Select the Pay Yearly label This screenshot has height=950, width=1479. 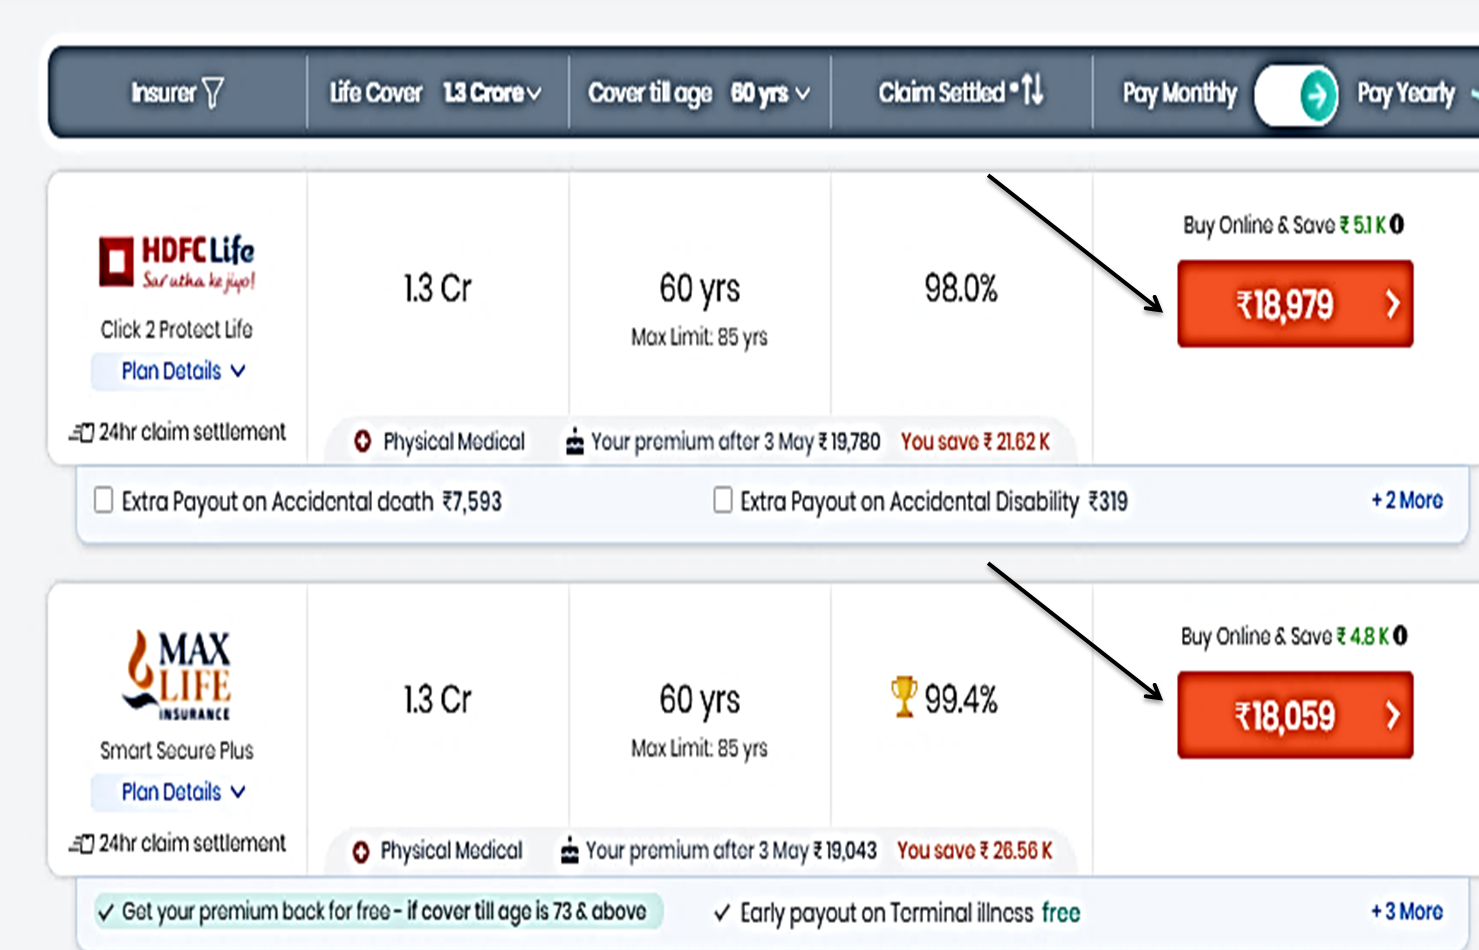(x=1406, y=94)
